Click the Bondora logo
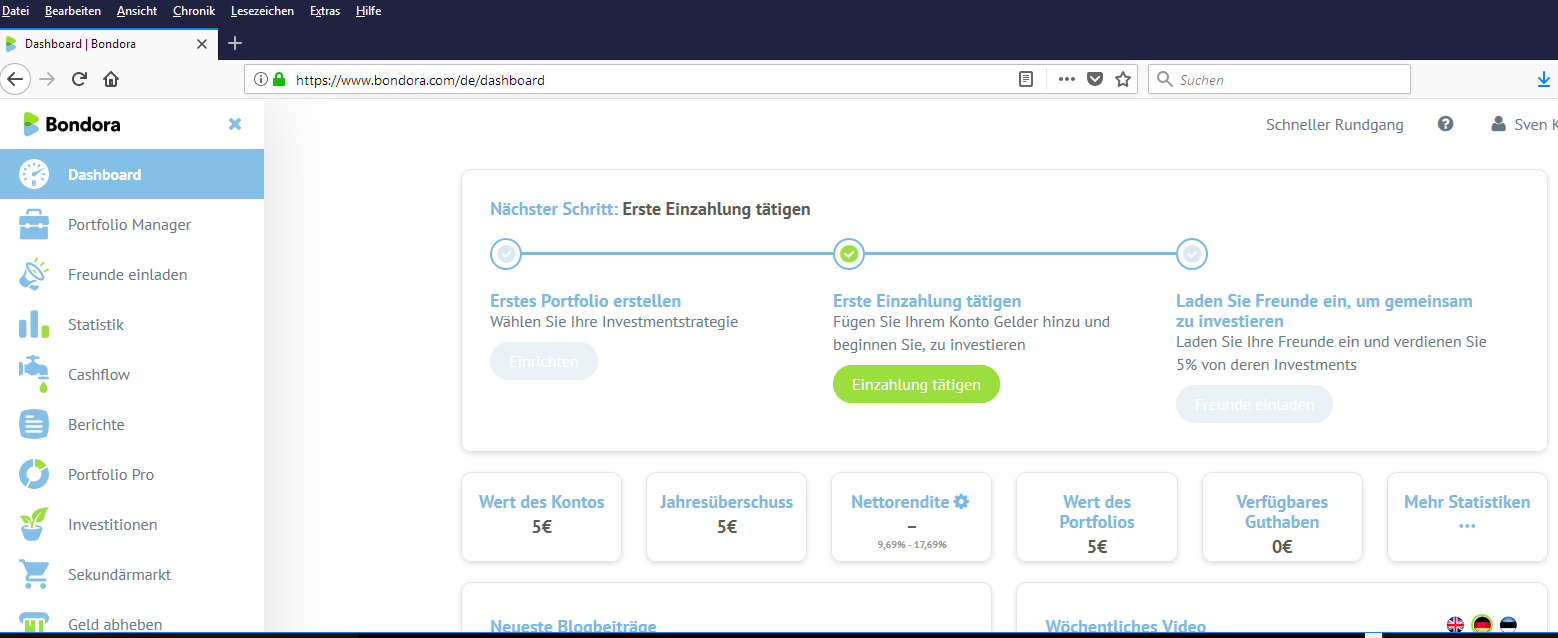The width and height of the screenshot is (1558, 638). click(x=71, y=124)
